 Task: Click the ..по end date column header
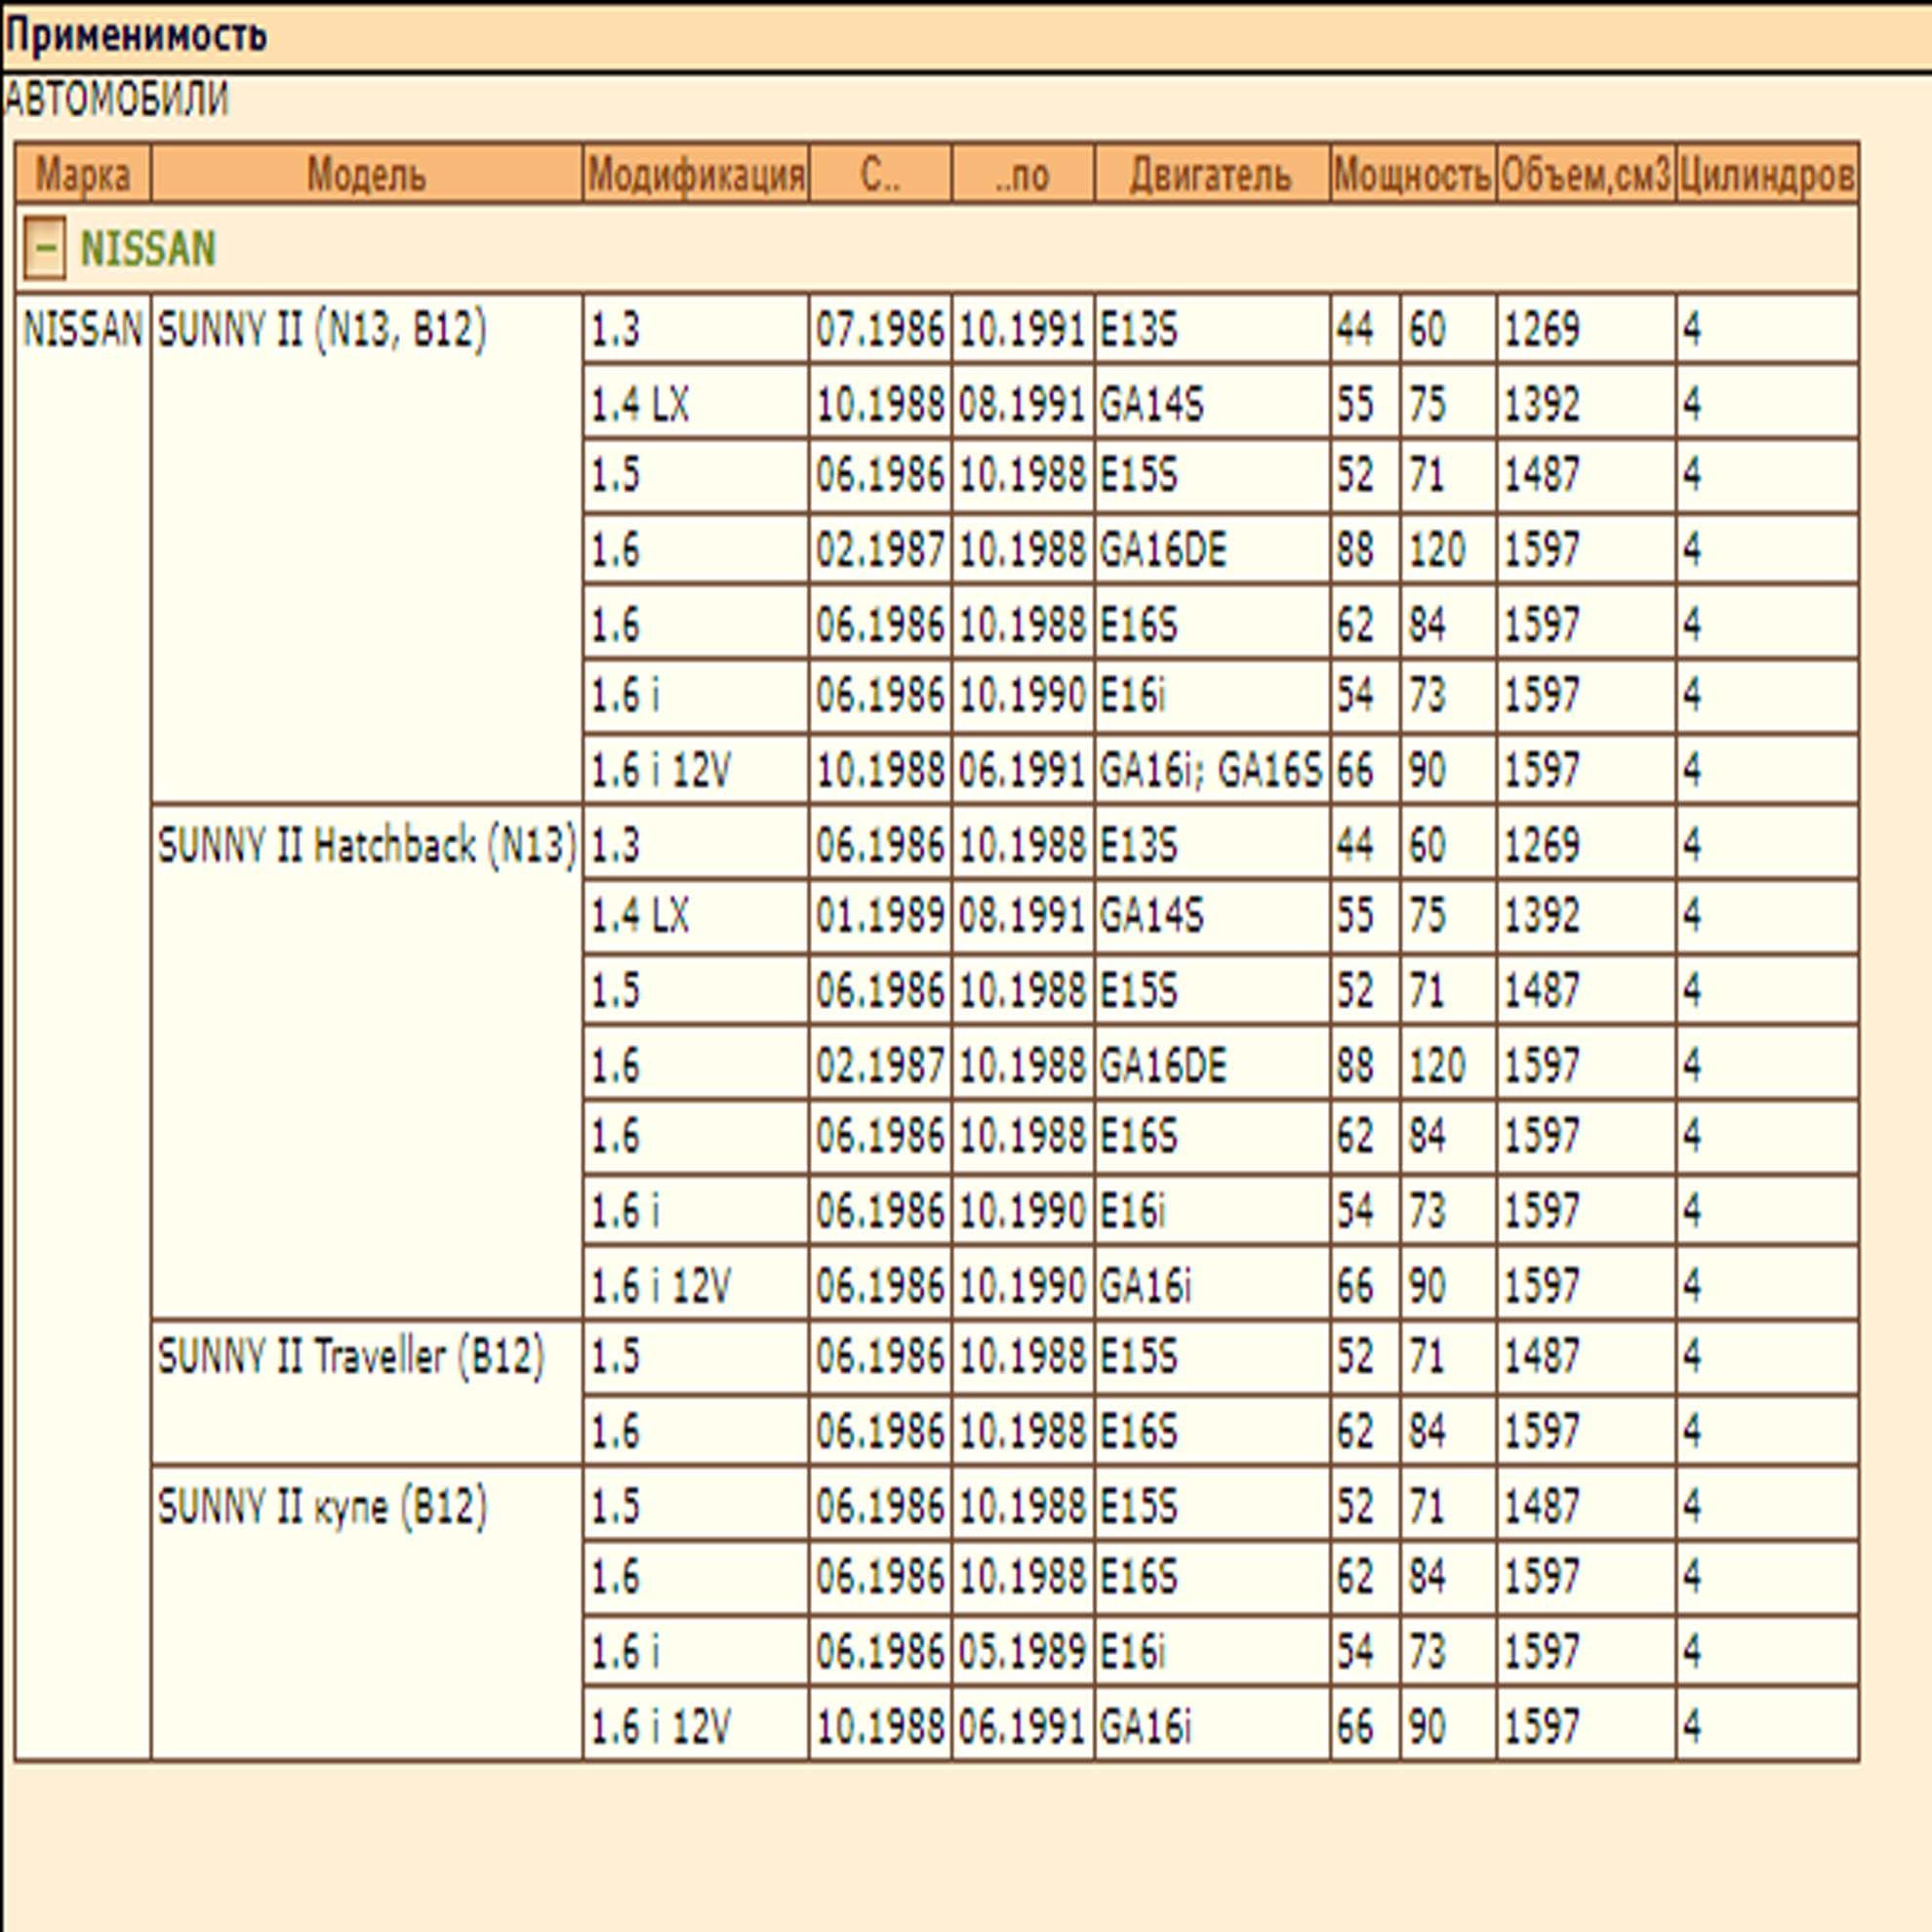click(1022, 175)
